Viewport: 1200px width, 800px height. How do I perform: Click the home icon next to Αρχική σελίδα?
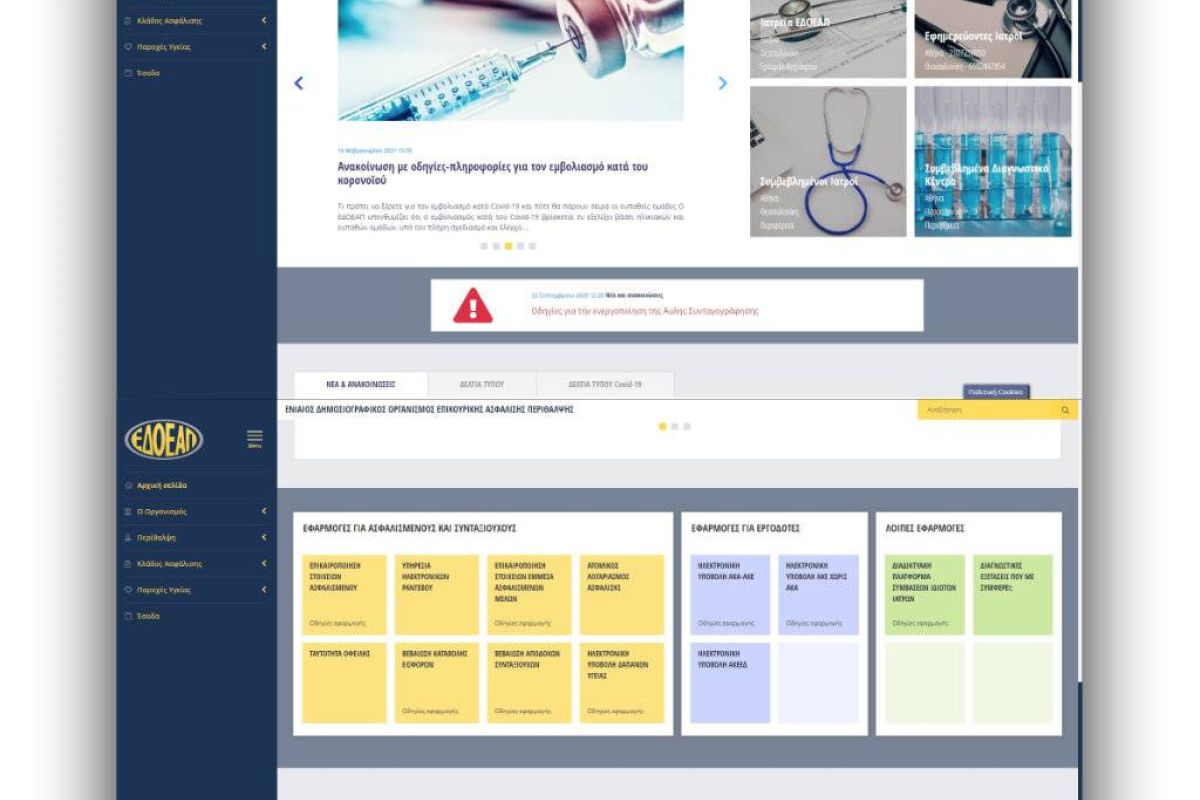128,486
